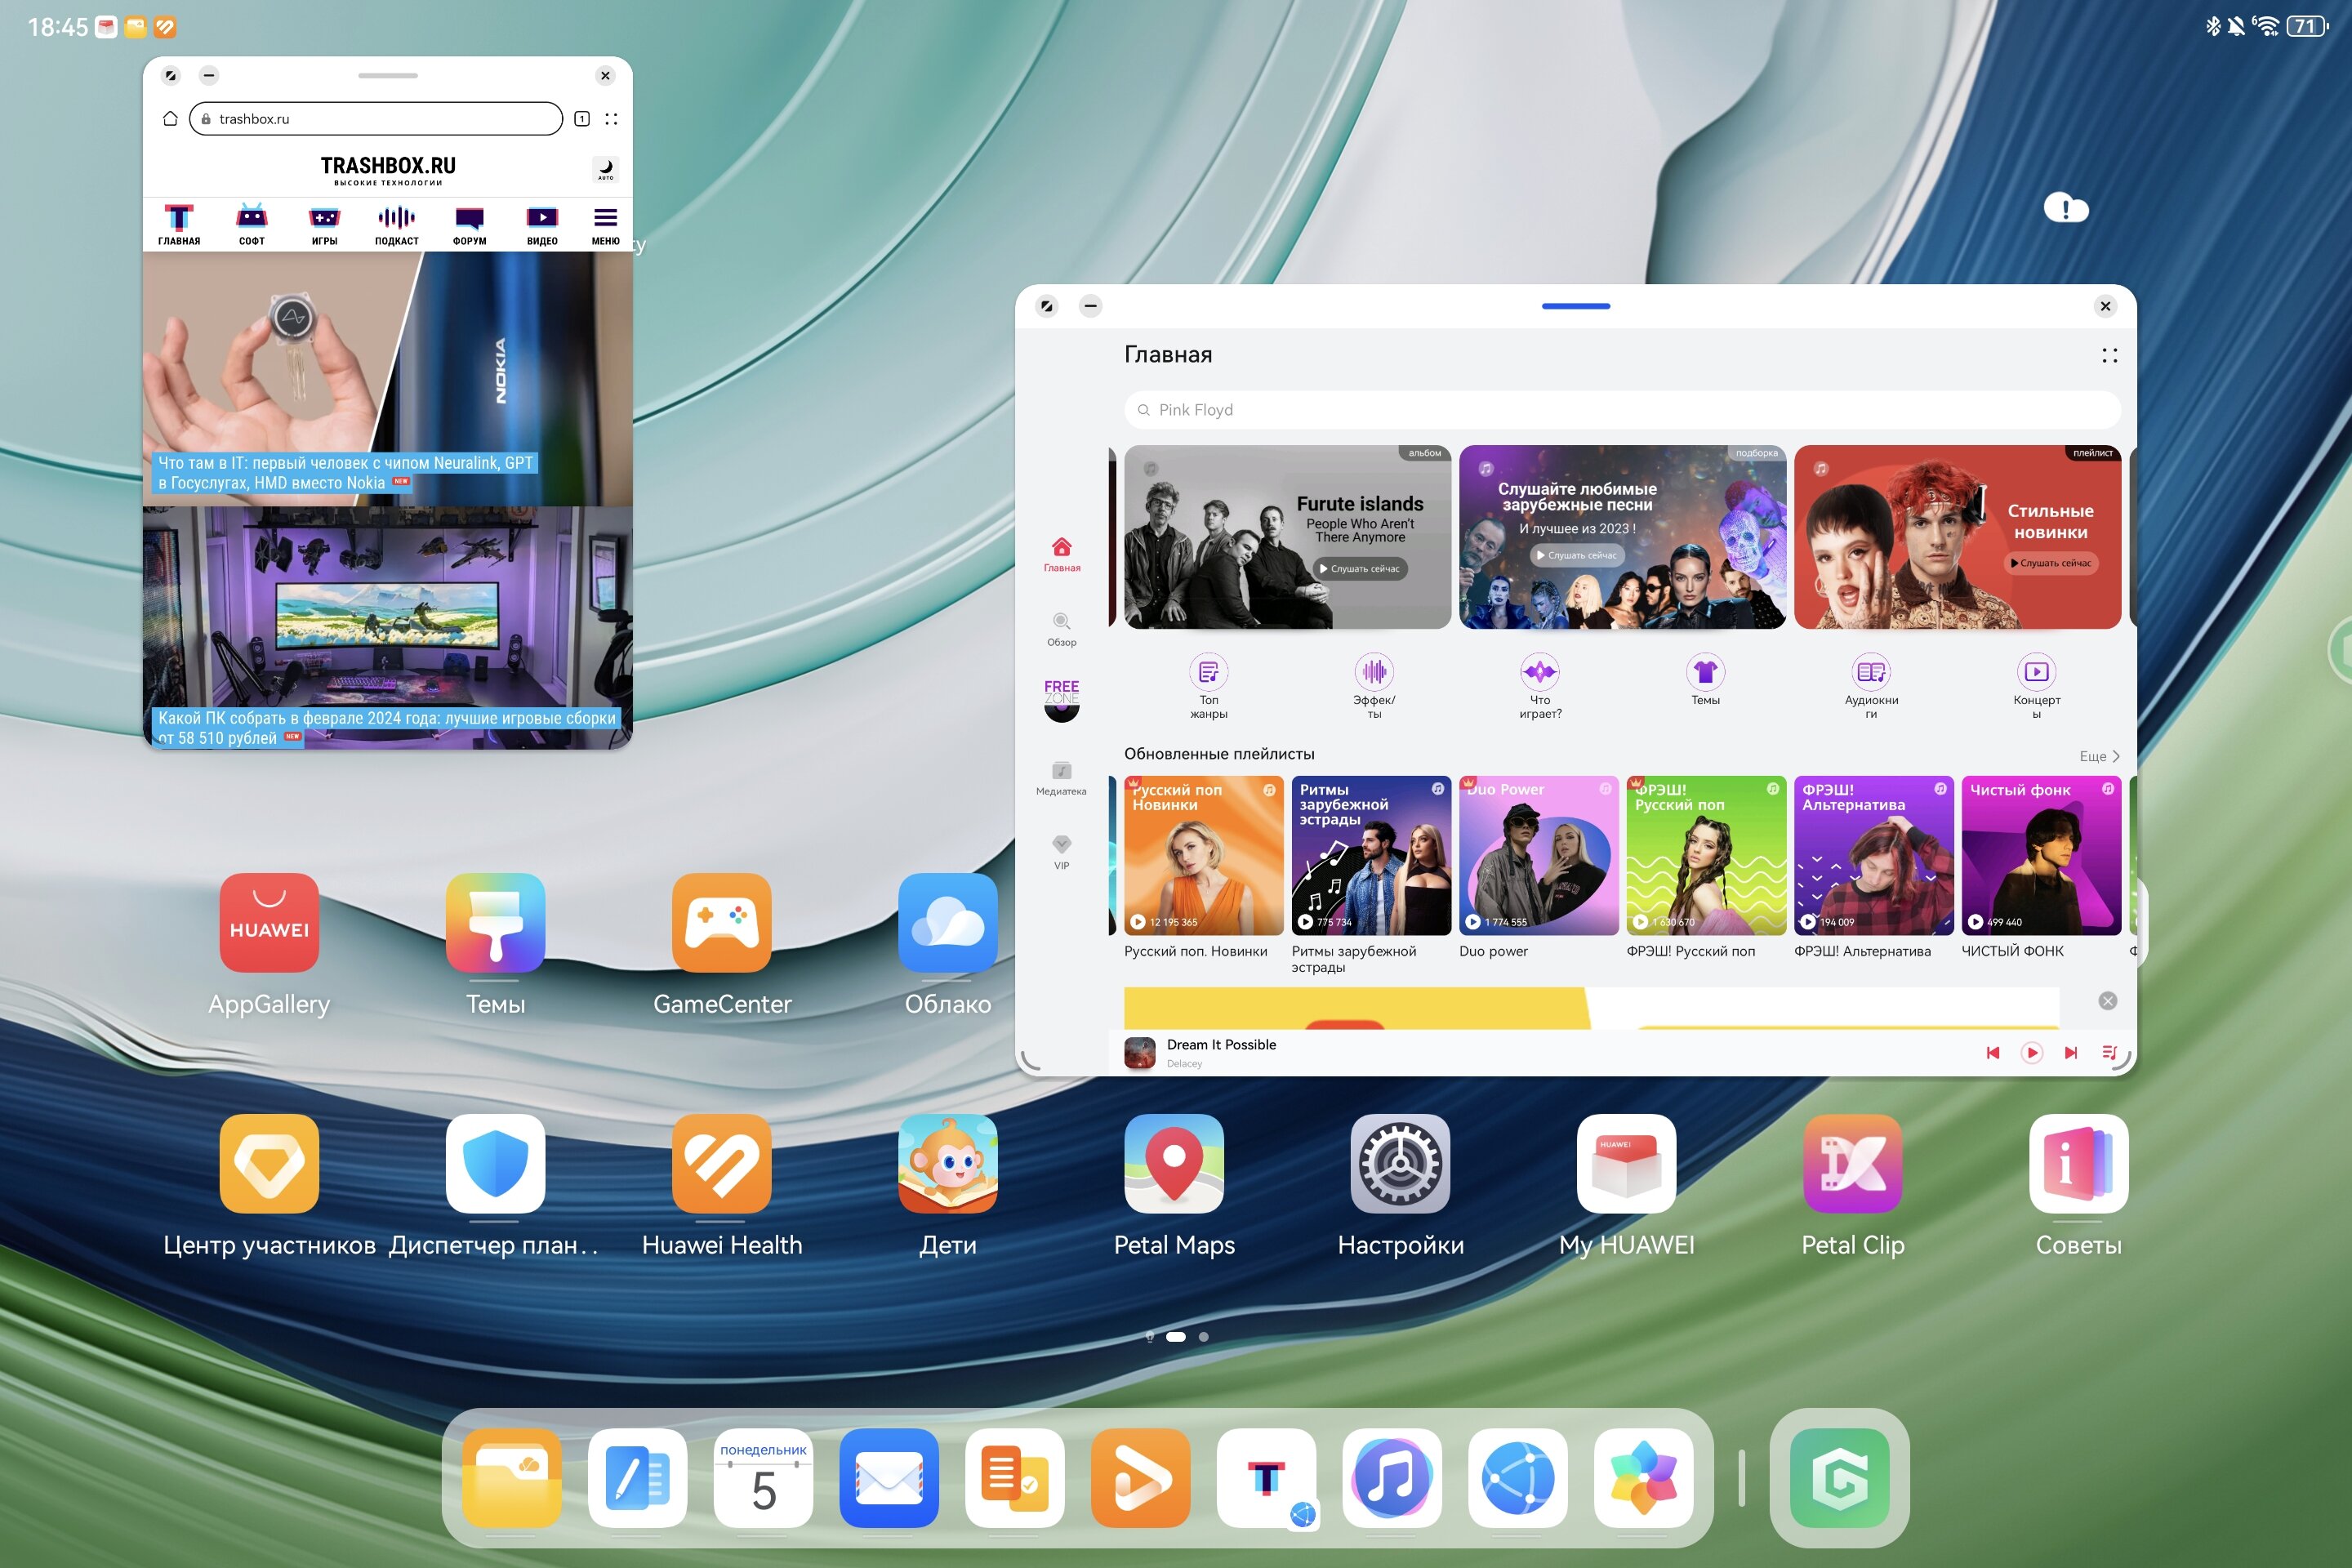Open the Trashbox shortcut in dock
2352x1568 pixels.
point(1266,1478)
